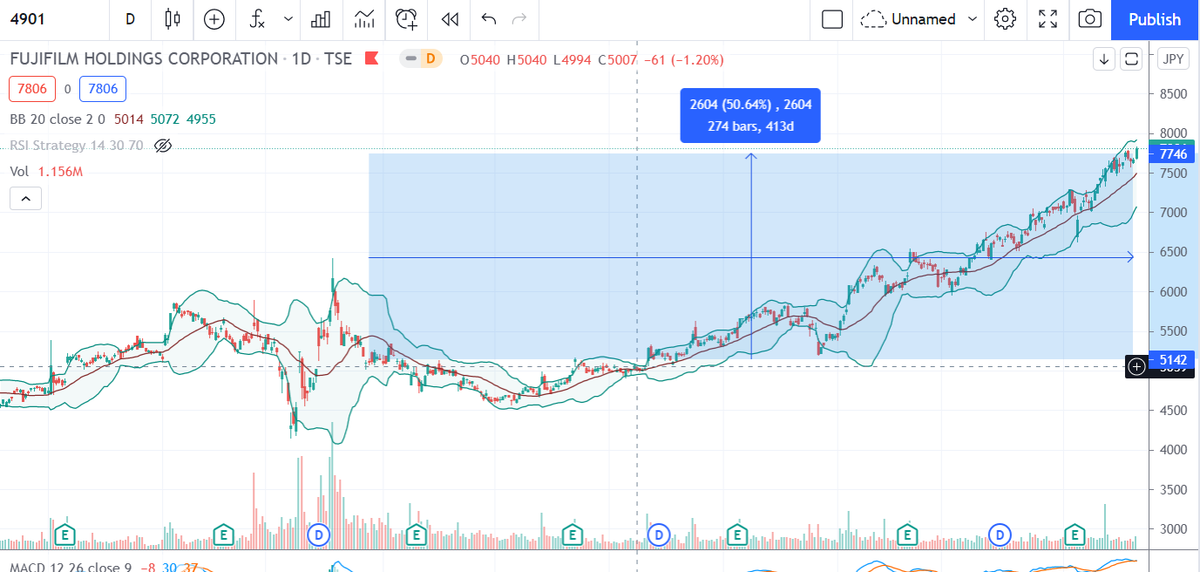Select the Vol 1.156M legend
The image size is (1200, 572).
46,172
